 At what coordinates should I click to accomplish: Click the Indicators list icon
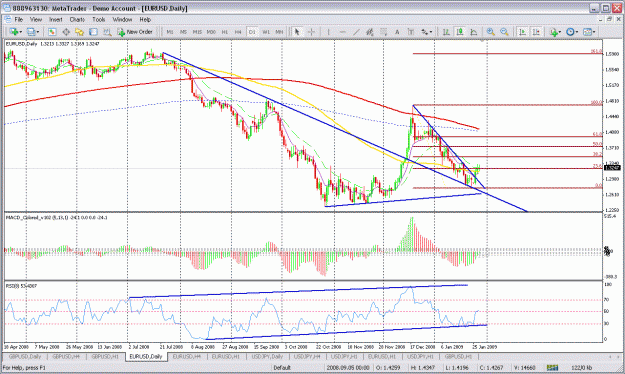(x=553, y=32)
